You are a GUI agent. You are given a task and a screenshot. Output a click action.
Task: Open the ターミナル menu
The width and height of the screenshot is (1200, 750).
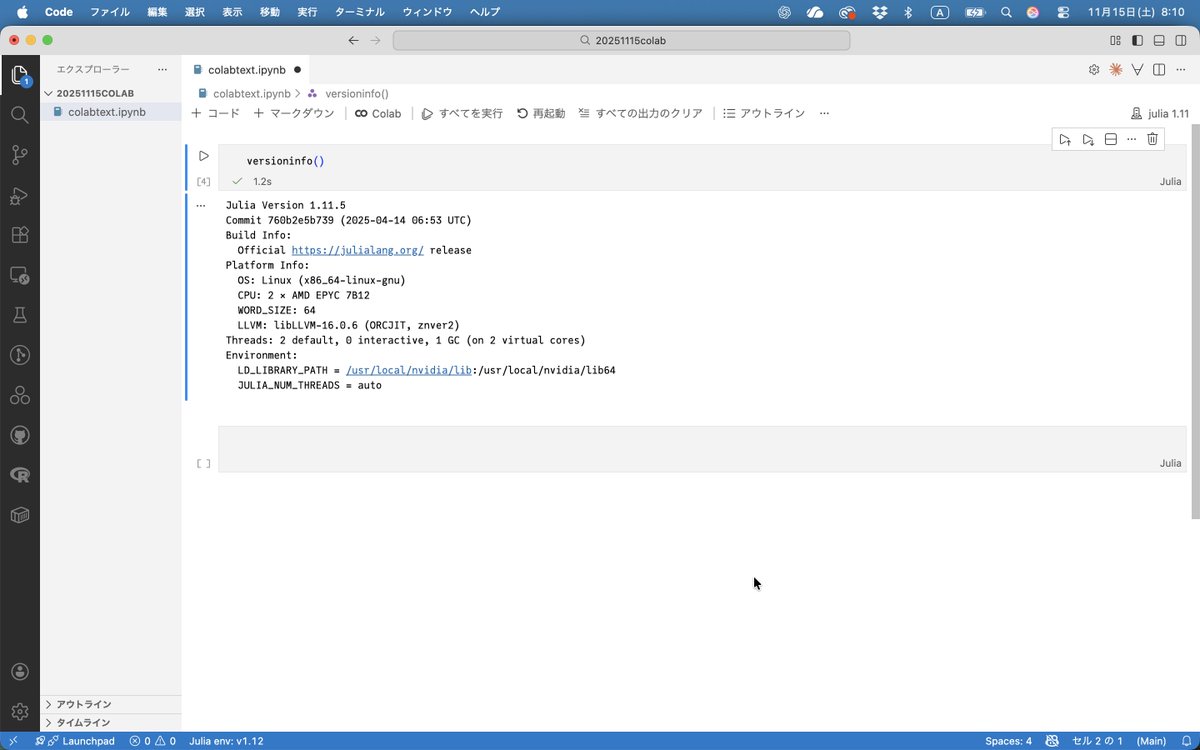(360, 12)
